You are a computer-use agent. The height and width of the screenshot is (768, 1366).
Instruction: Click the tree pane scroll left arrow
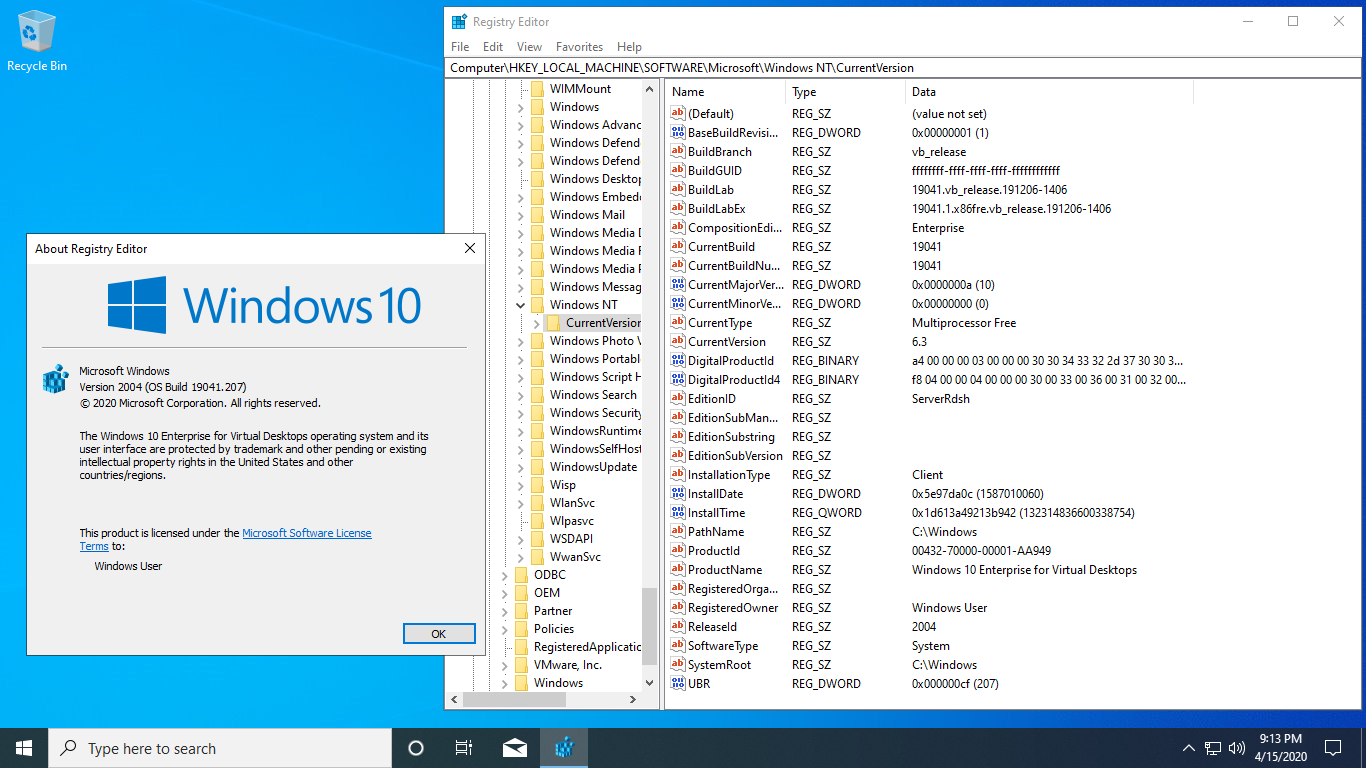(453, 701)
